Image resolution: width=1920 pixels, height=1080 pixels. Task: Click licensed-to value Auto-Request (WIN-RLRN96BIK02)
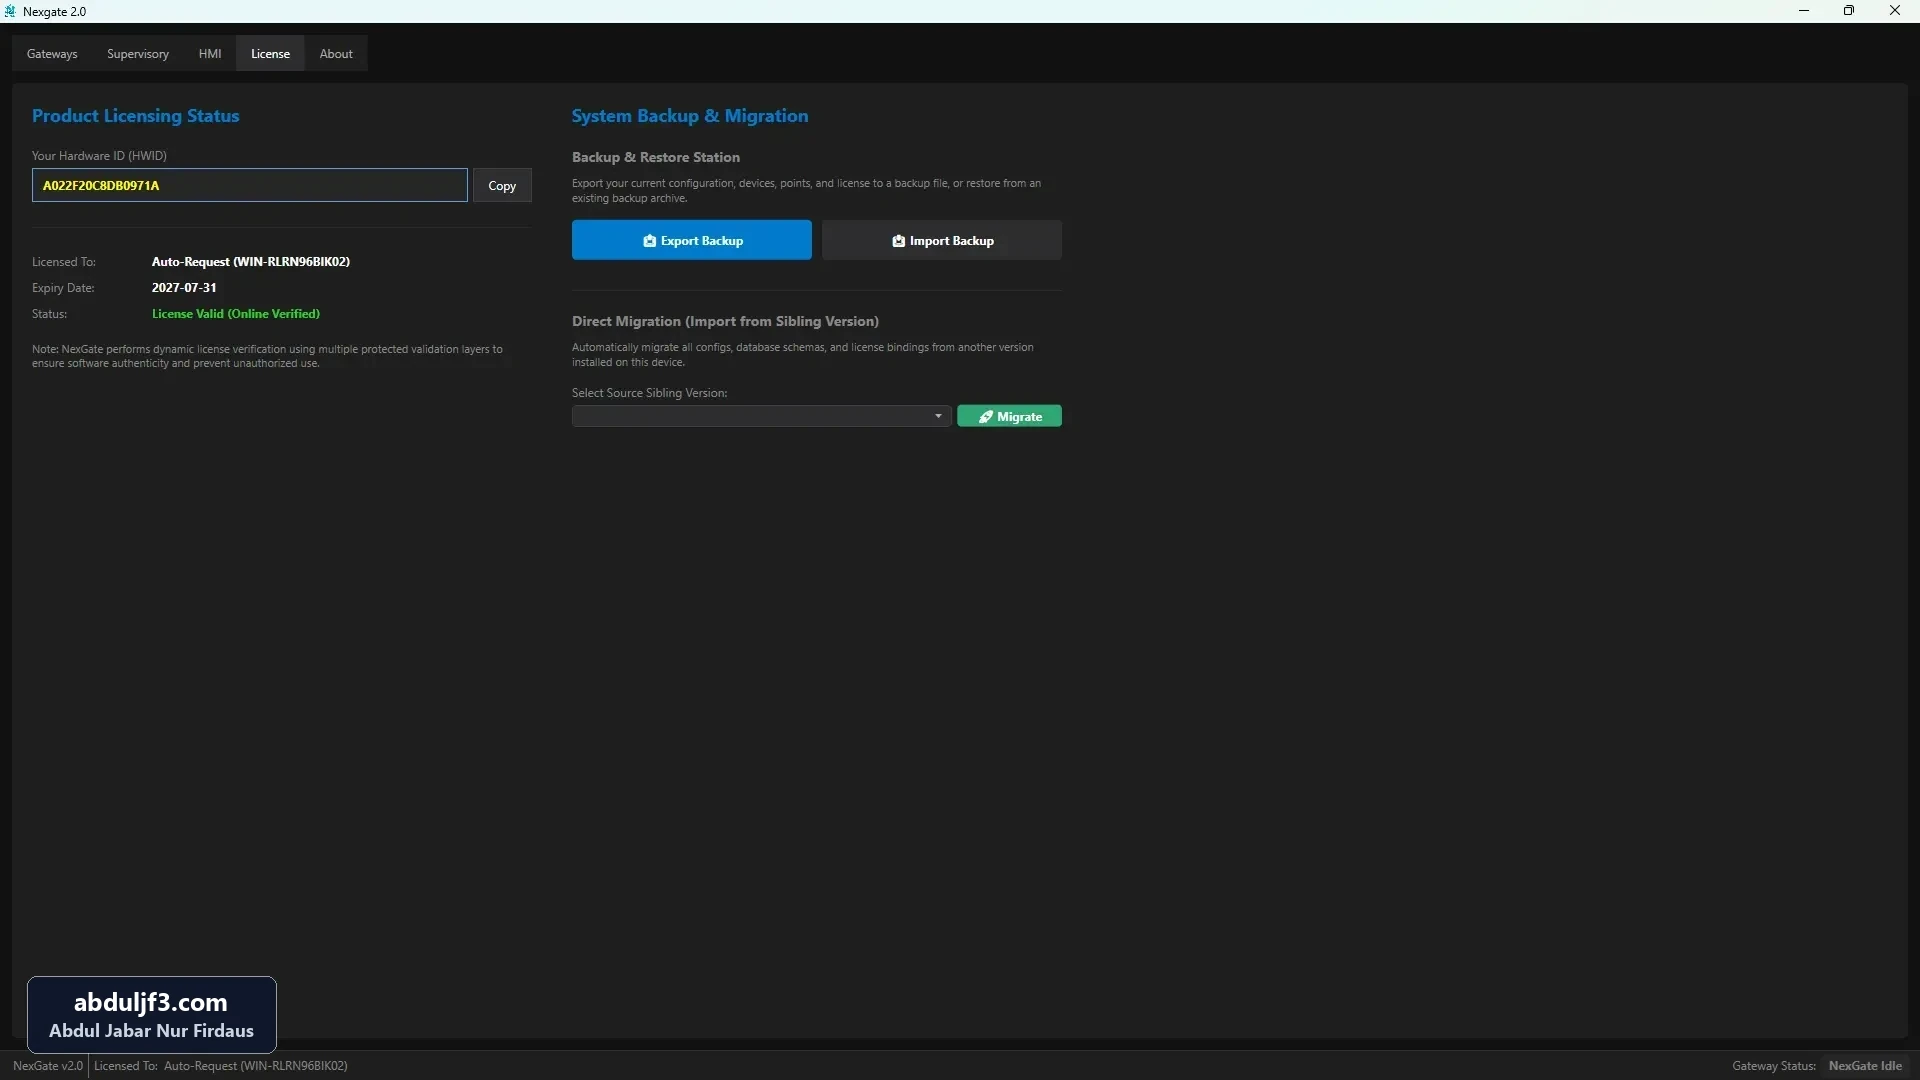click(x=251, y=262)
